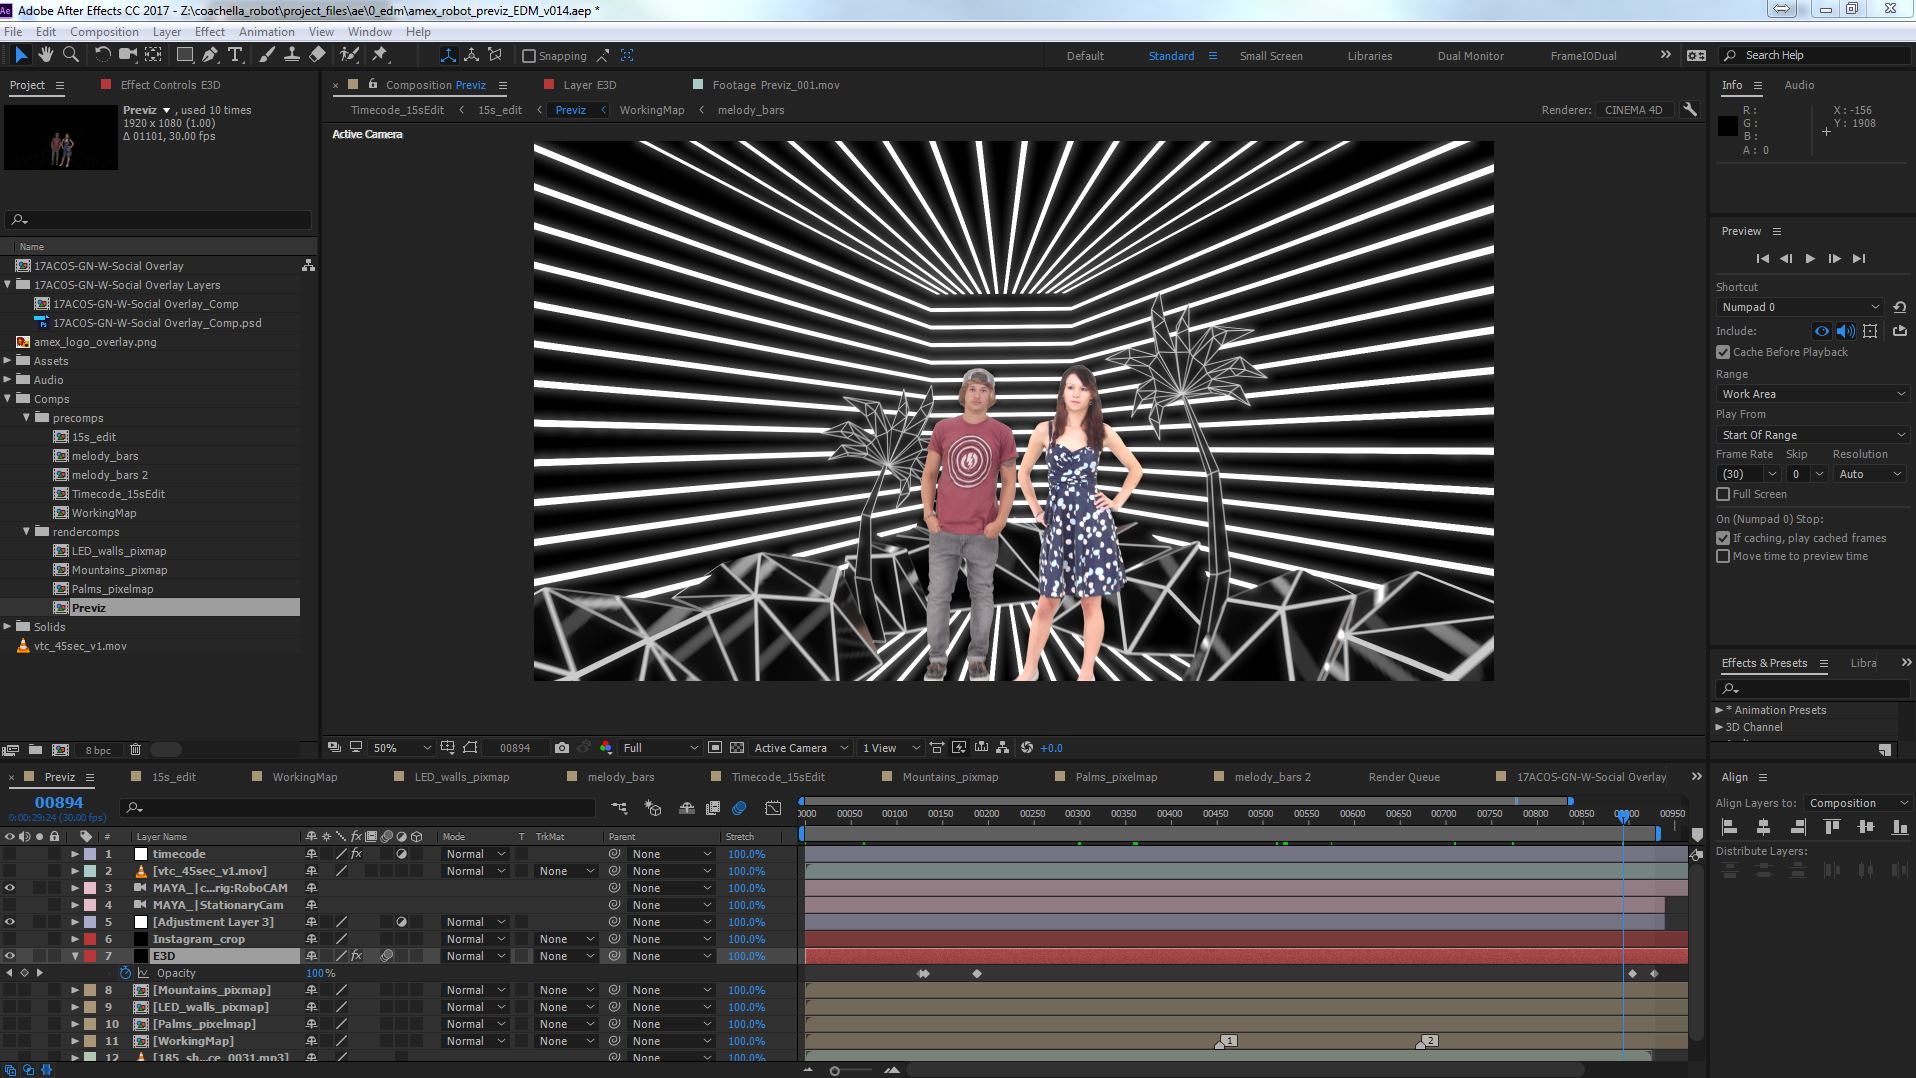This screenshot has height=1078, width=1916.
Task: Check Move time to preview time
Action: pyautogui.click(x=1723, y=556)
